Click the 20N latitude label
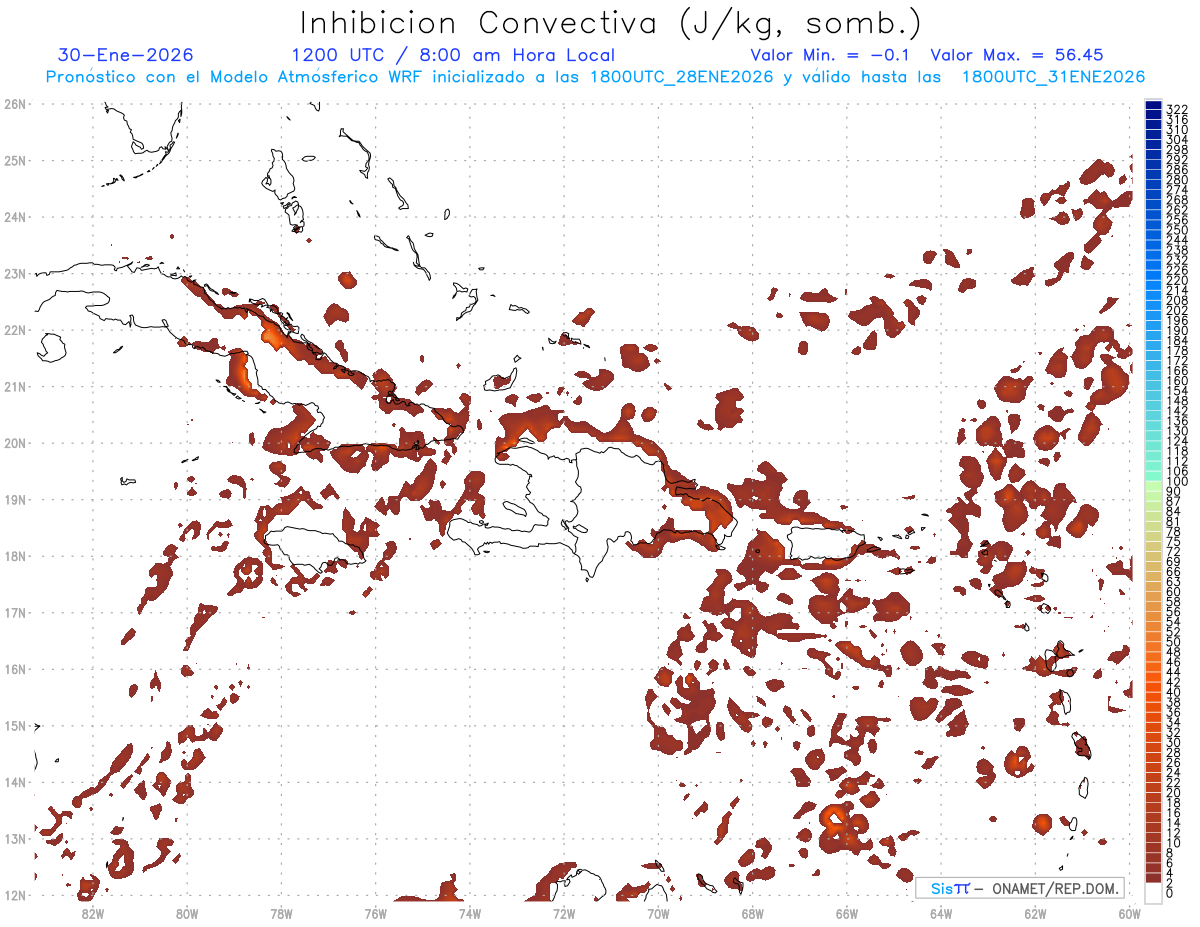1200x927 pixels. click(15, 443)
